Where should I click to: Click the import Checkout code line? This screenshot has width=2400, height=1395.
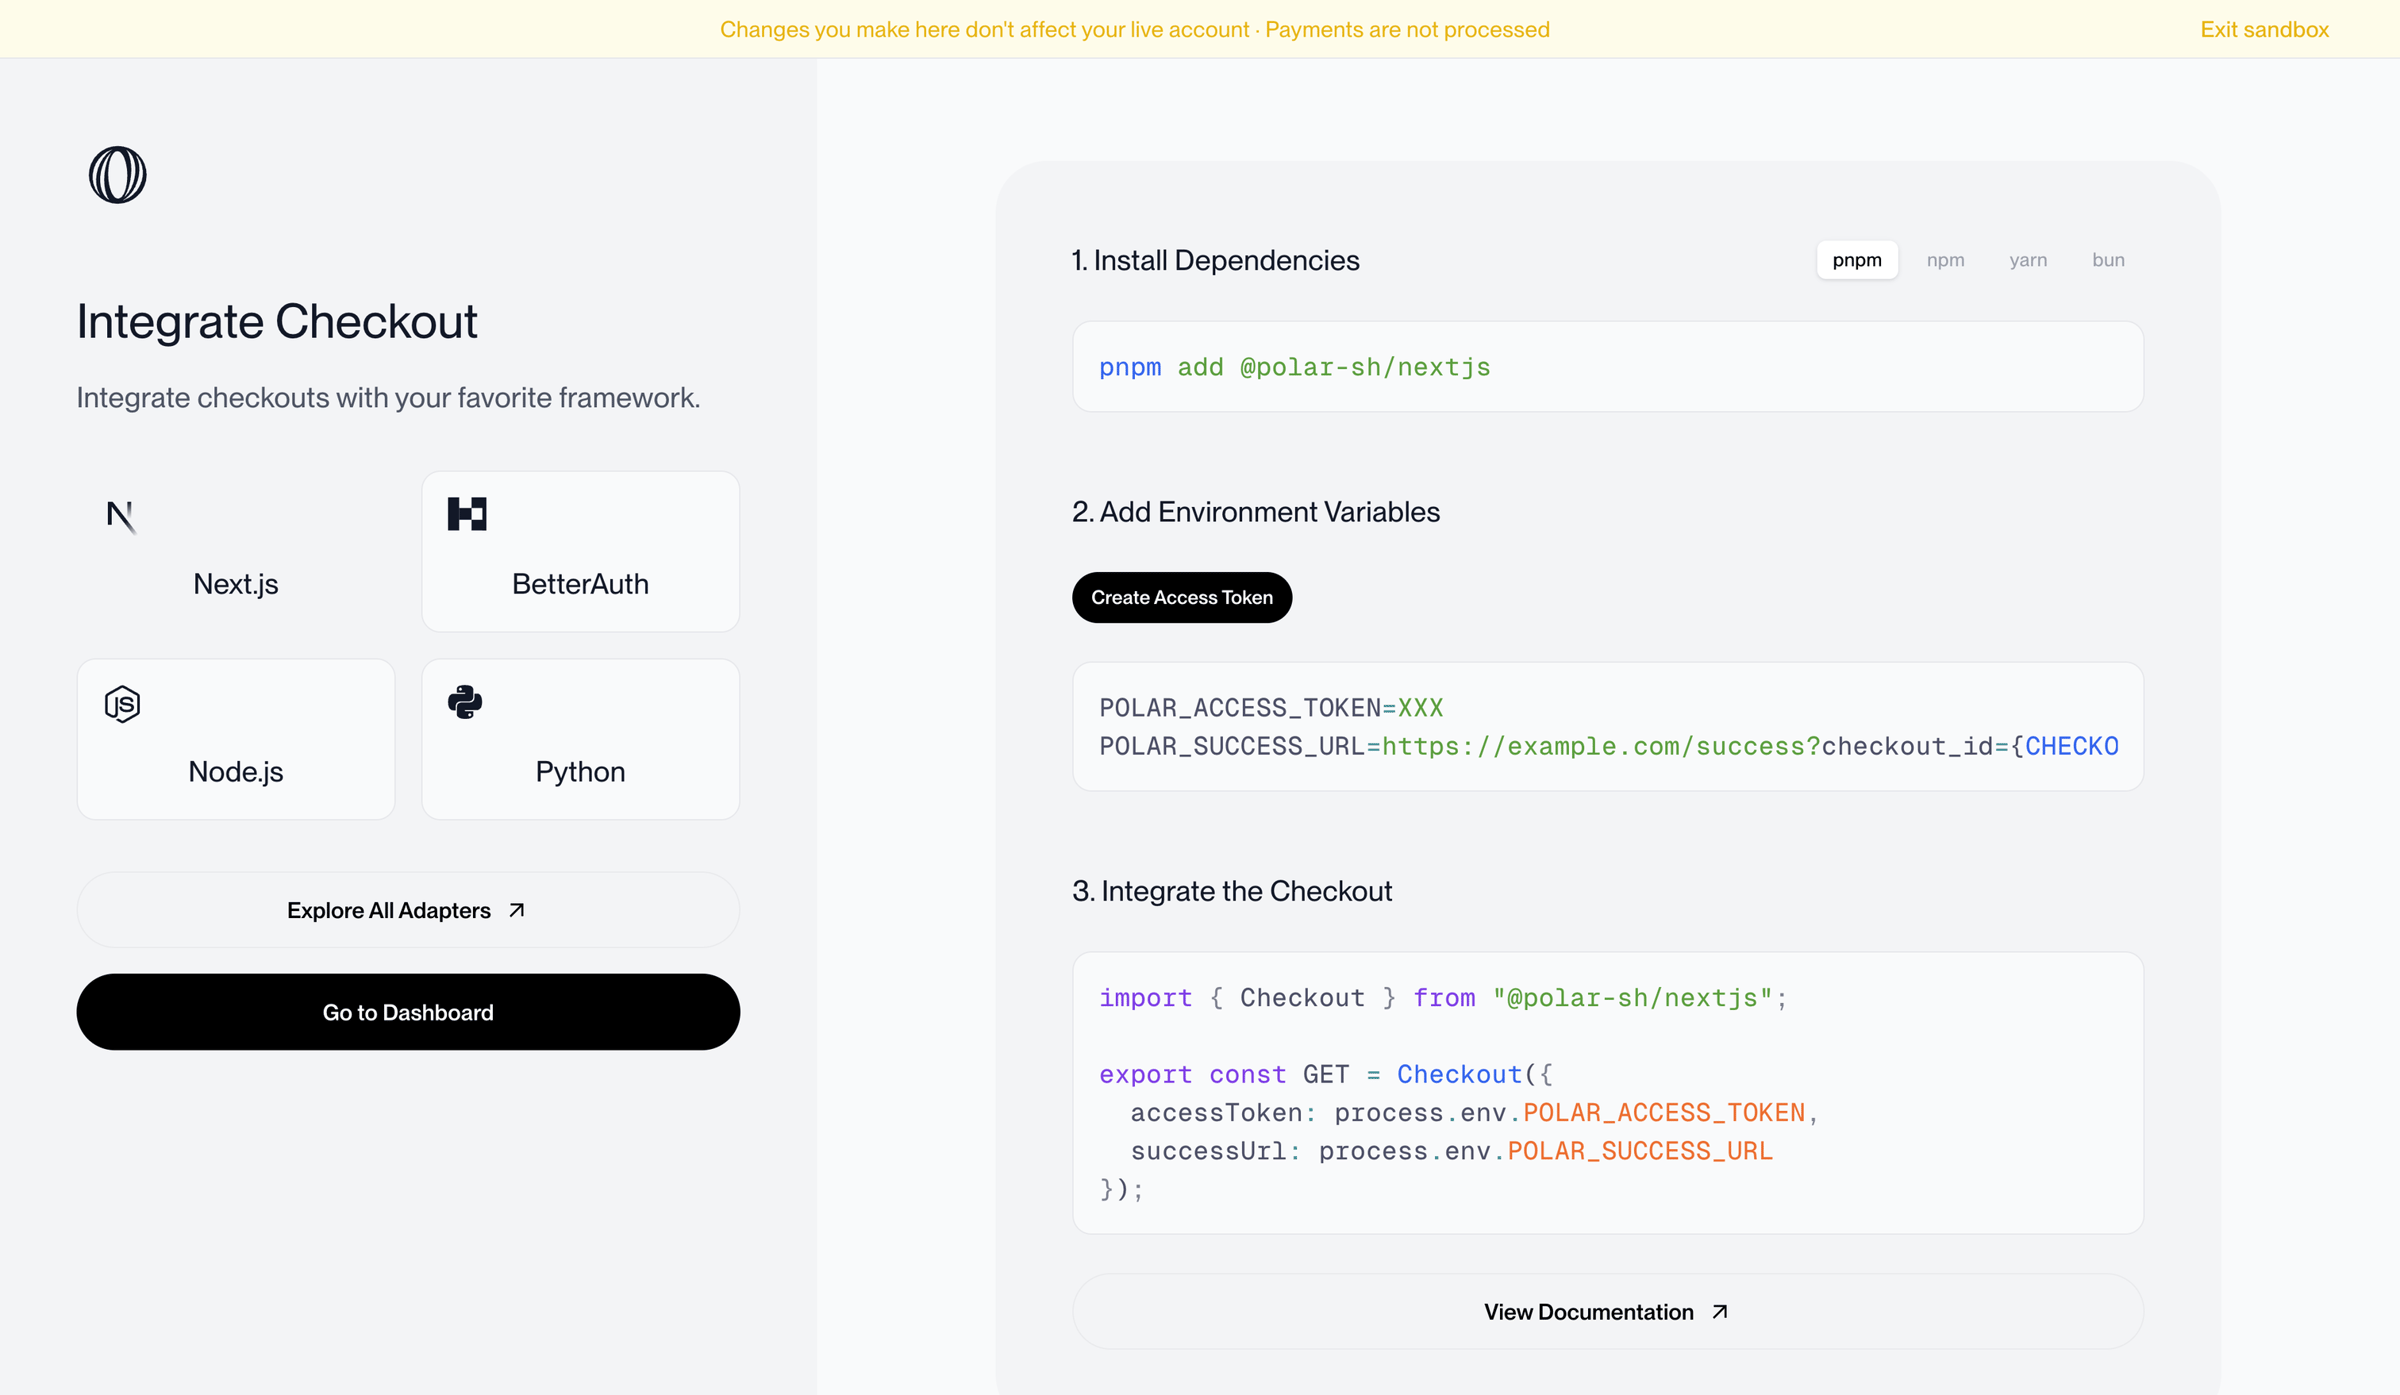(x=1443, y=998)
